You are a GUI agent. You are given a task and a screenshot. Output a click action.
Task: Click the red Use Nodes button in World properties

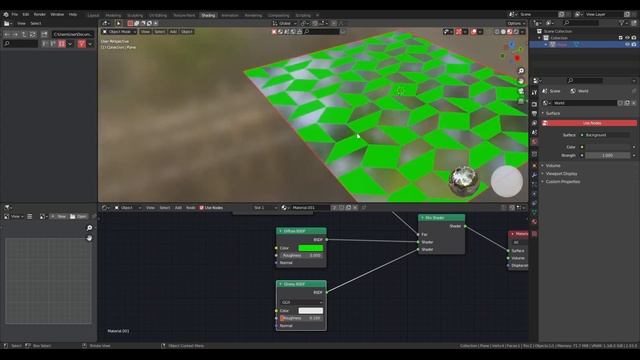pos(589,123)
